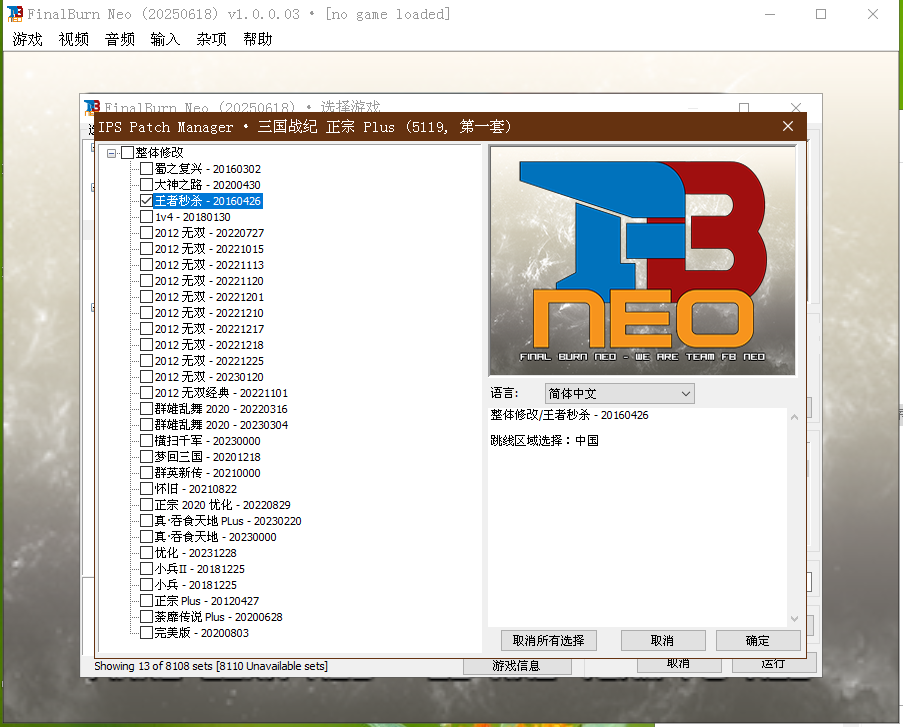Enable 群雄乱舞 2020 - 20220316 checkbox

(146, 409)
